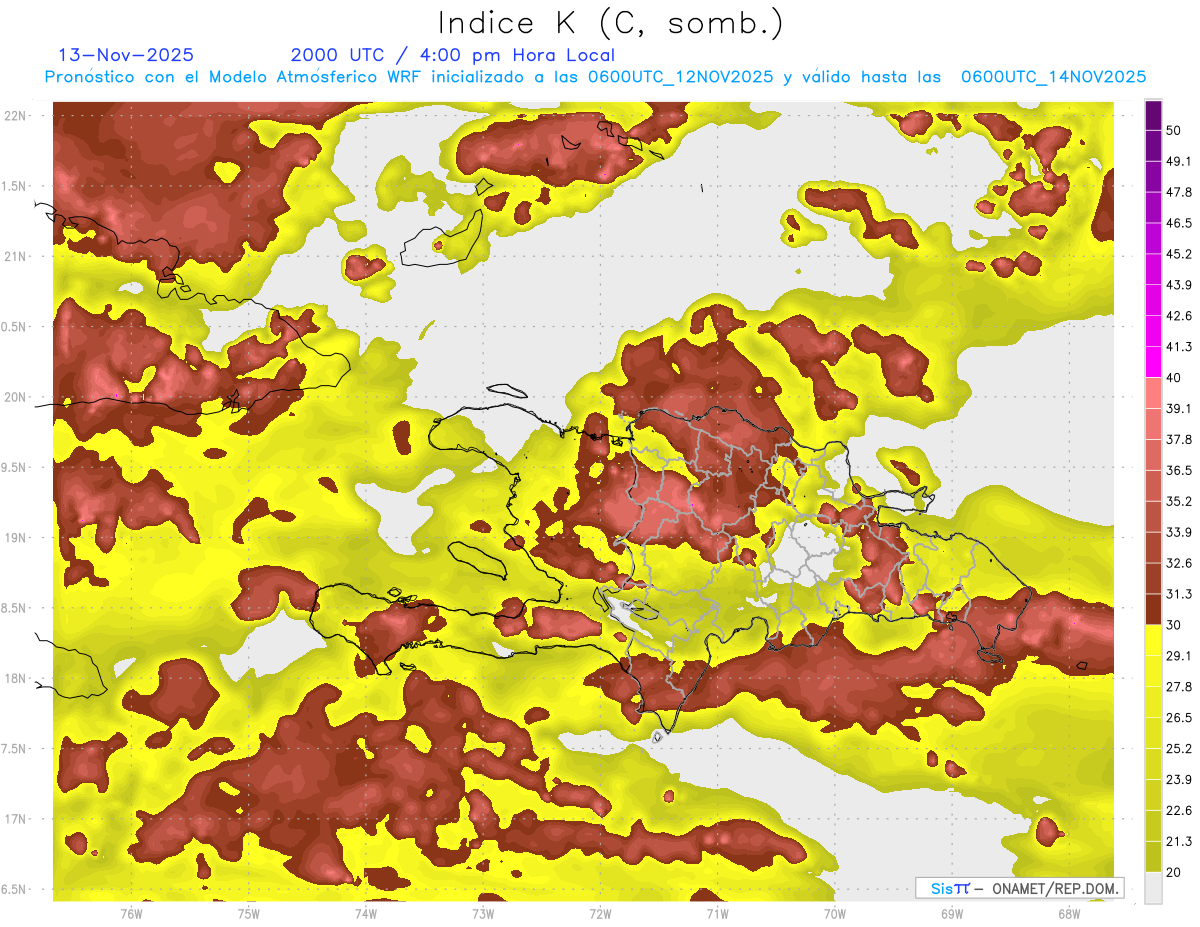Click the colorbar value 32.6
1200x927 pixels.
tap(1179, 563)
